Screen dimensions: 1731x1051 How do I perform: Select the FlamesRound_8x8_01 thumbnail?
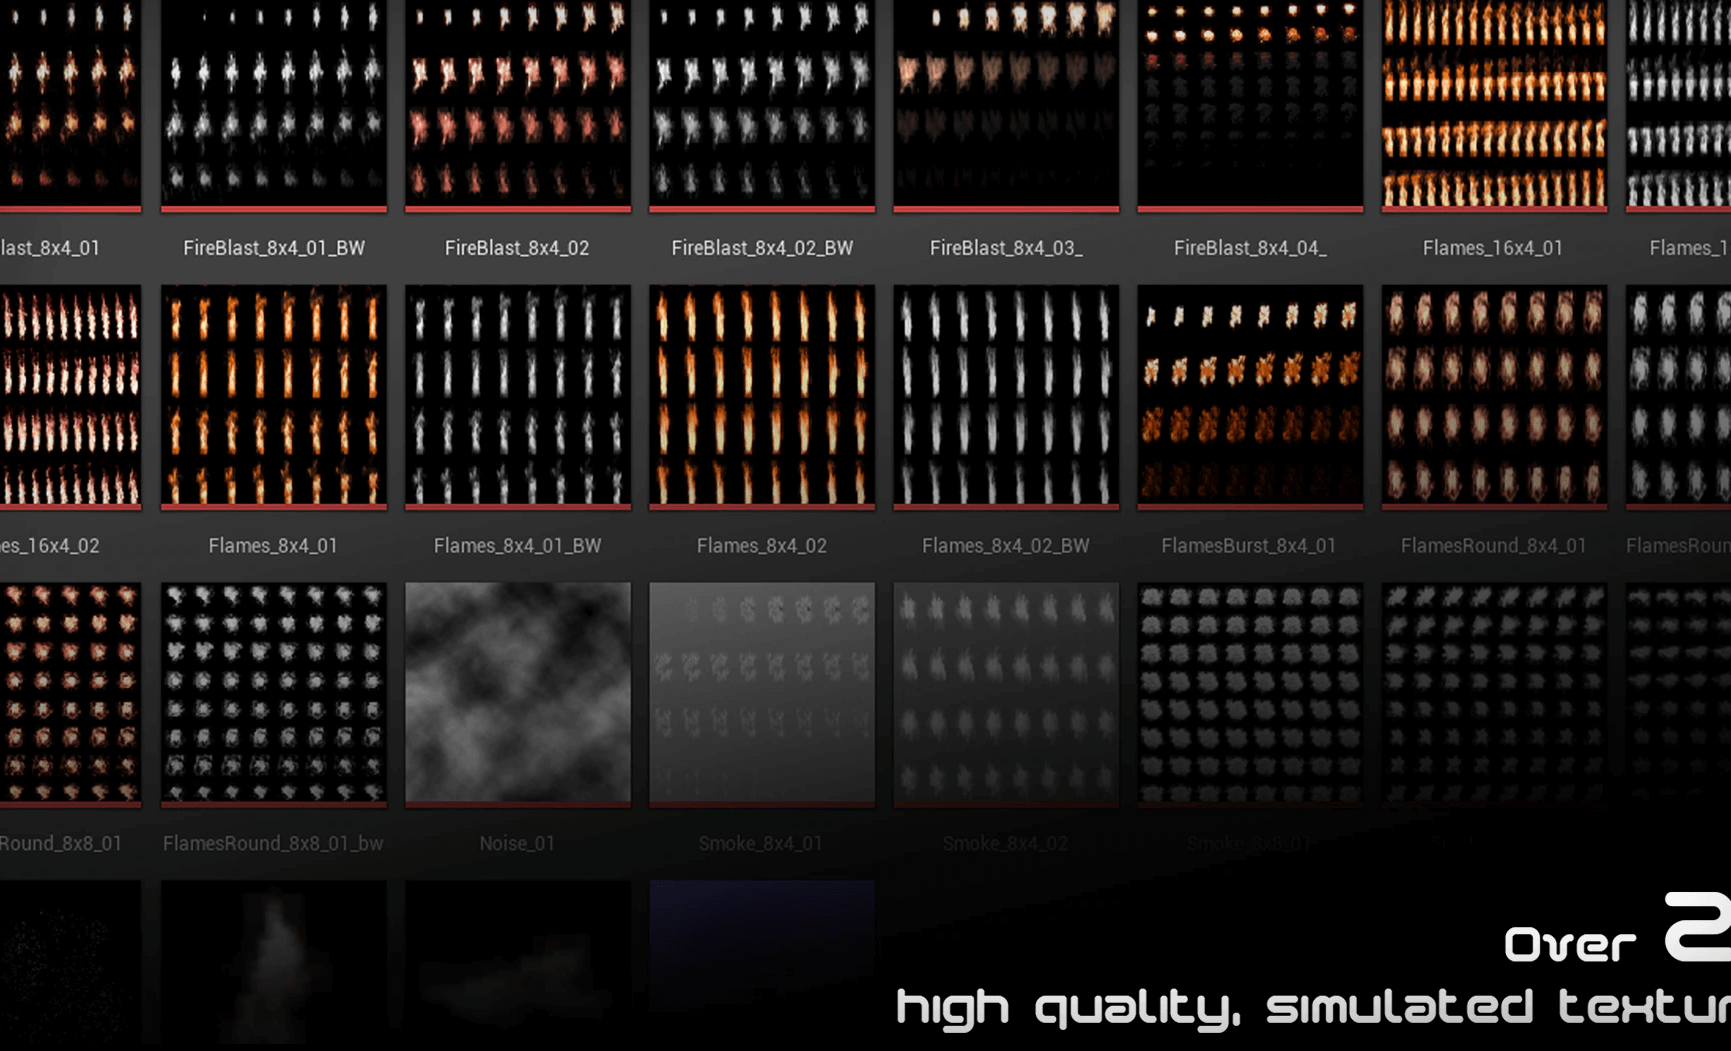70,694
